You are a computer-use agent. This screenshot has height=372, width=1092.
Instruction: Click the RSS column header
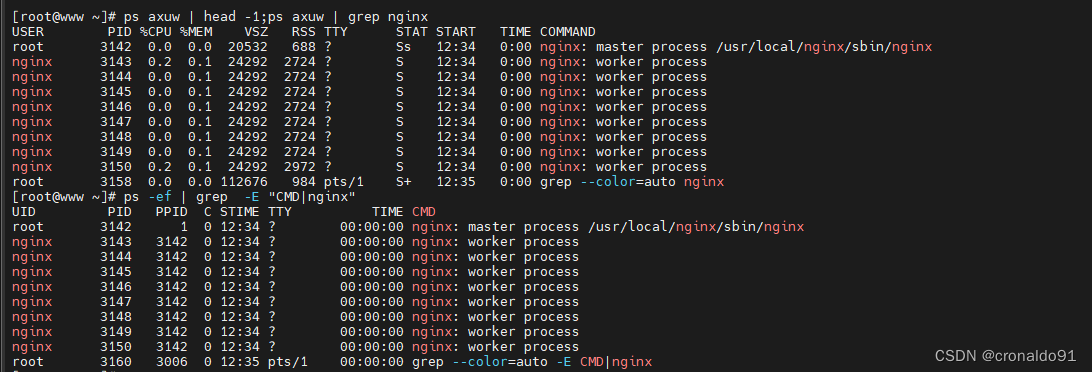[x=304, y=32]
